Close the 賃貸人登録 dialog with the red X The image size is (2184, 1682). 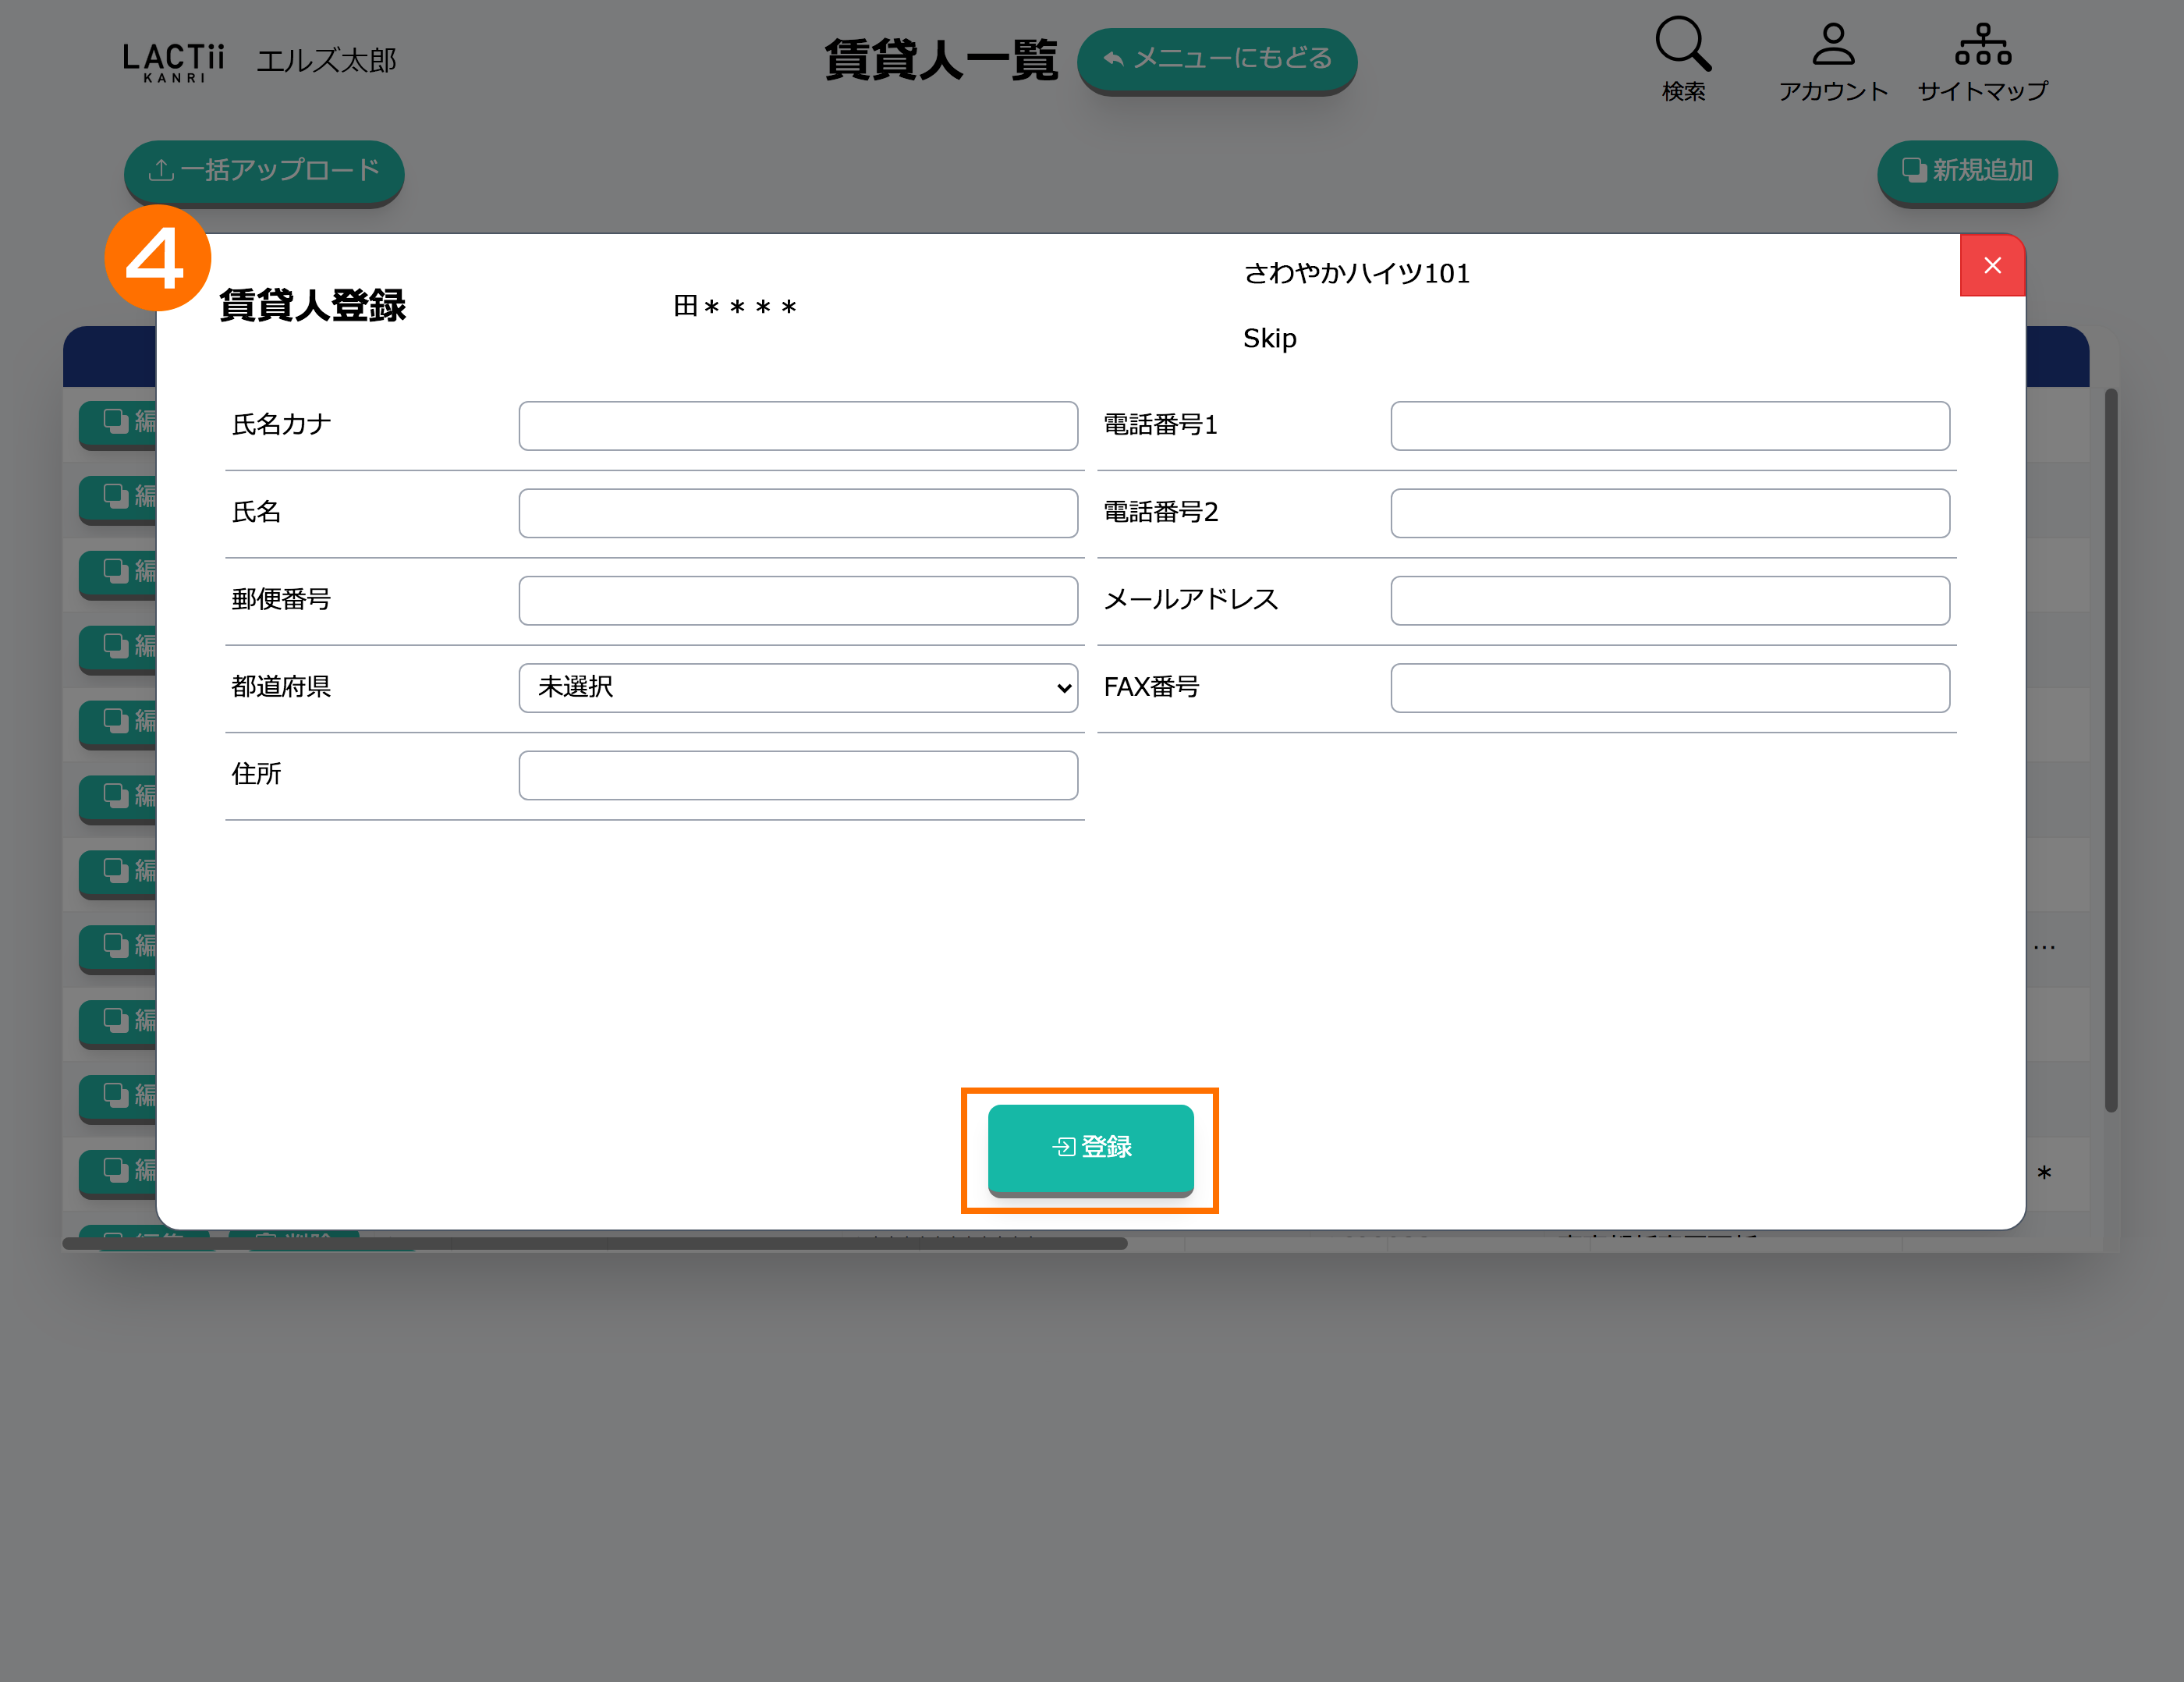[1991, 266]
